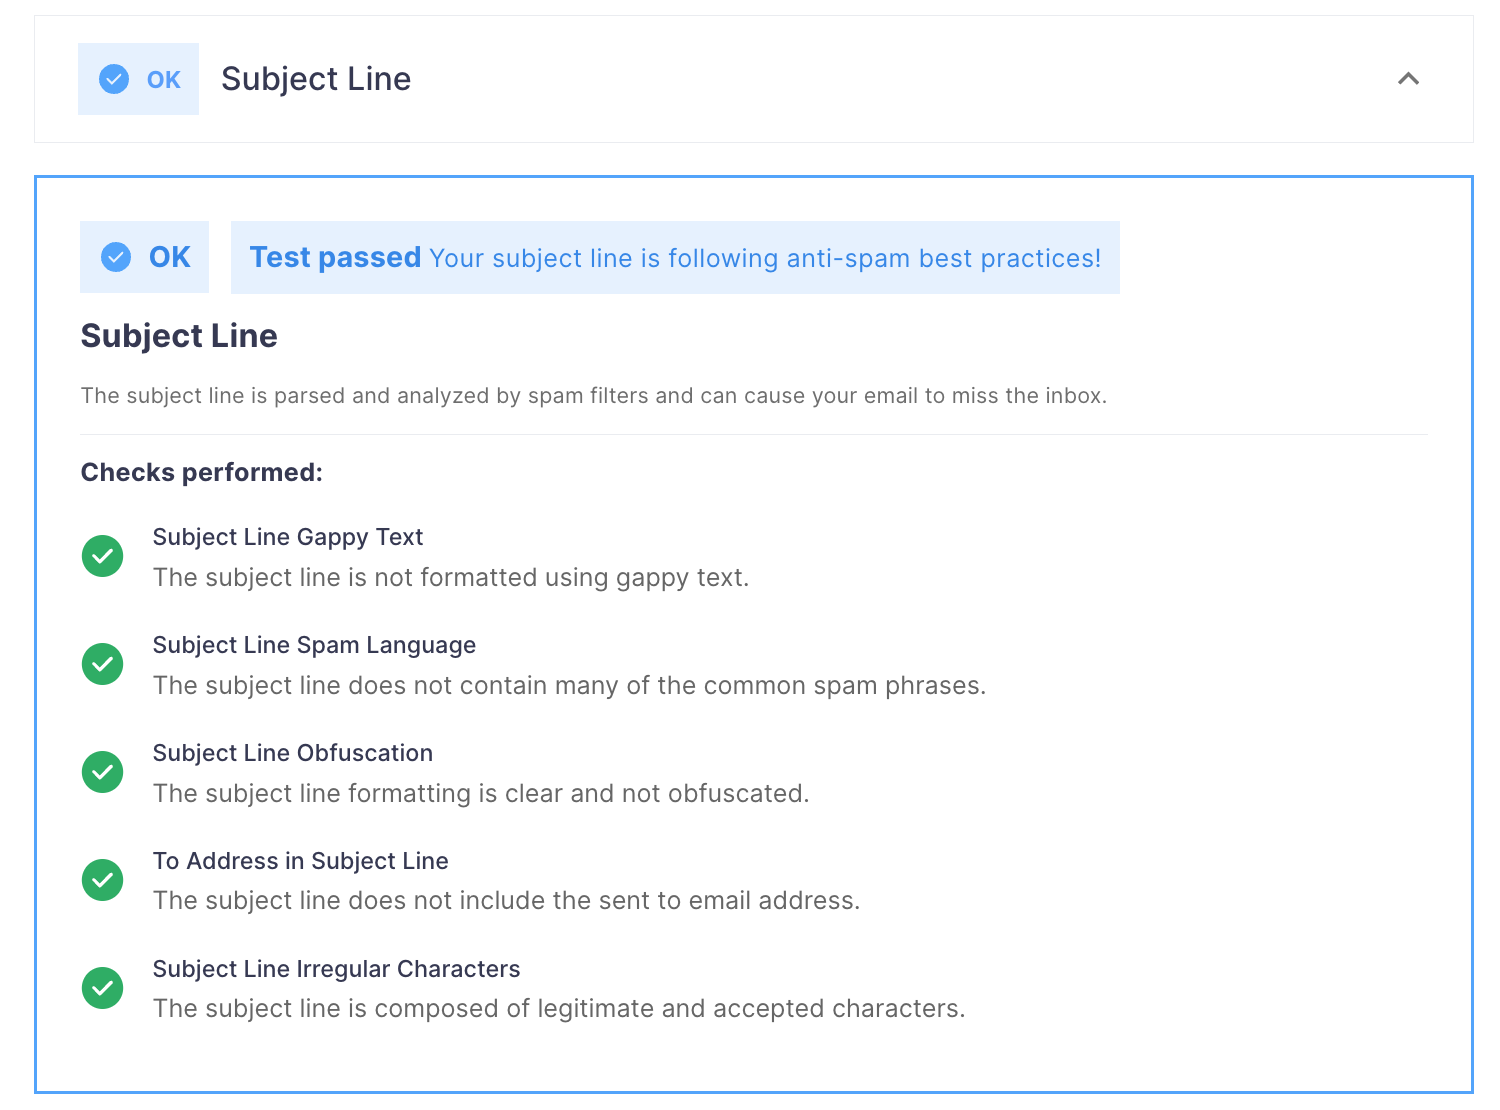
Task: Select the Subject Line Gappy Text check title
Action: [288, 537]
